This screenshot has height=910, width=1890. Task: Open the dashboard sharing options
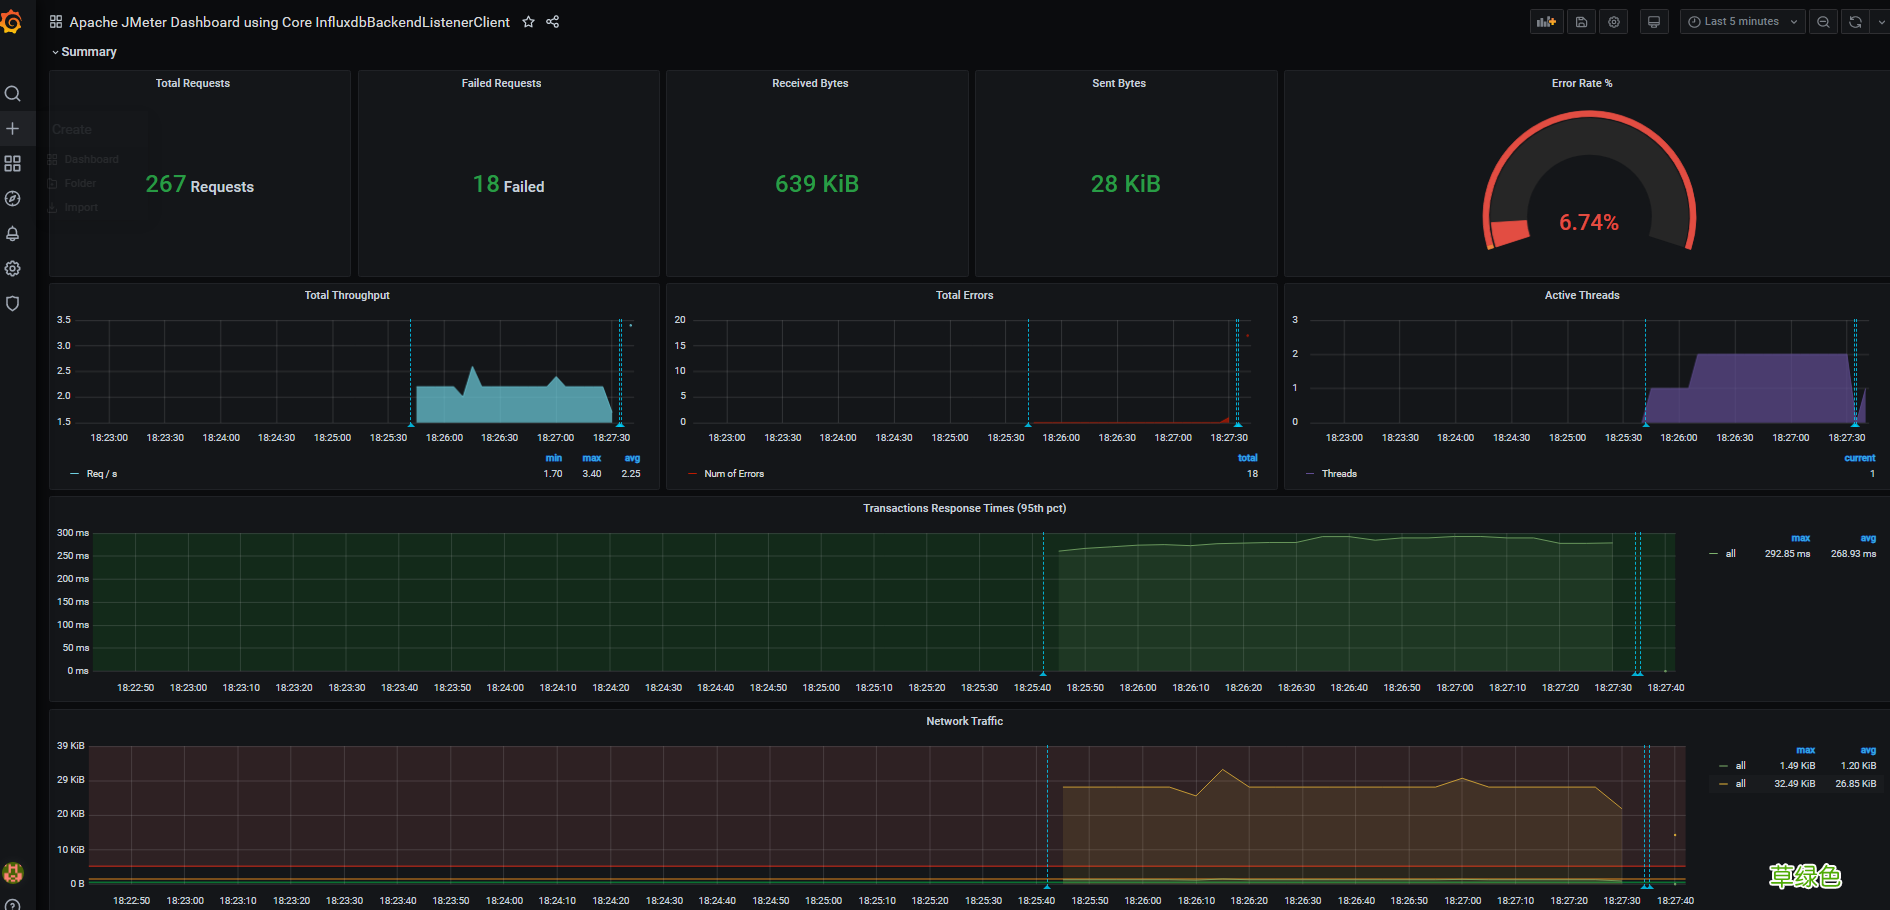point(552,21)
